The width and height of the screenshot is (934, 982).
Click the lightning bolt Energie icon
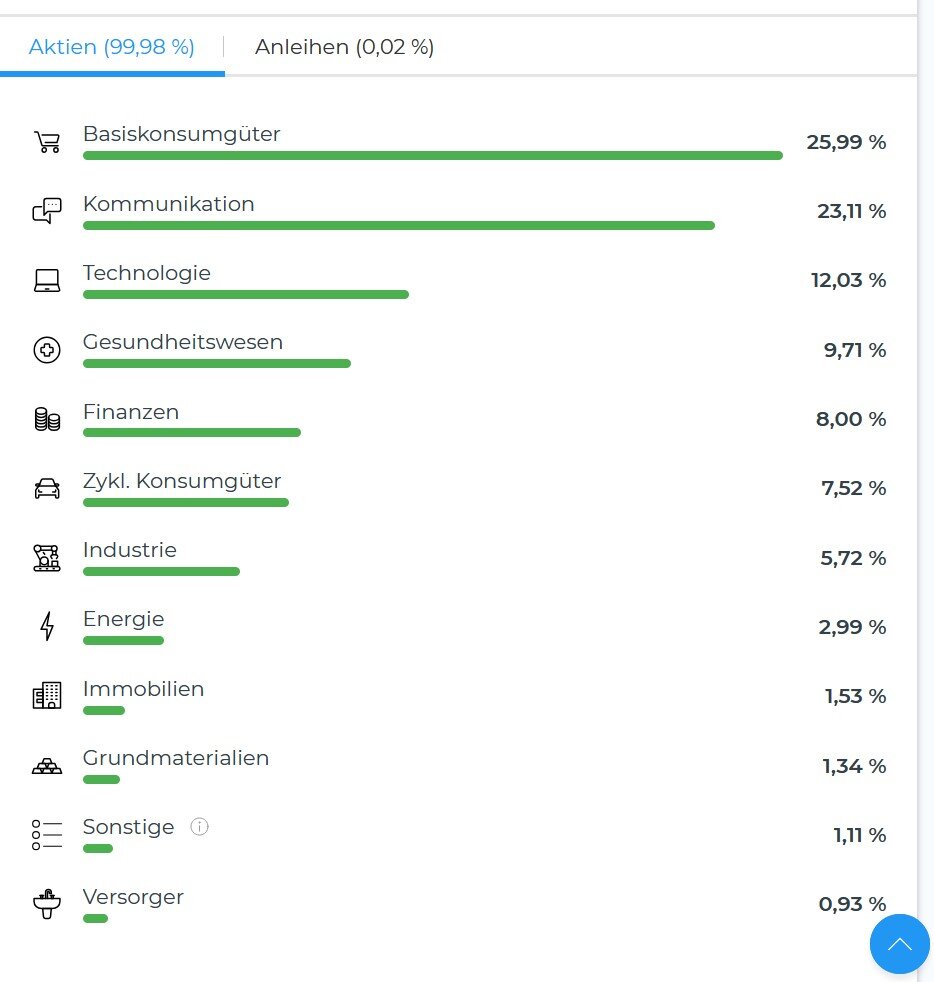pos(47,627)
